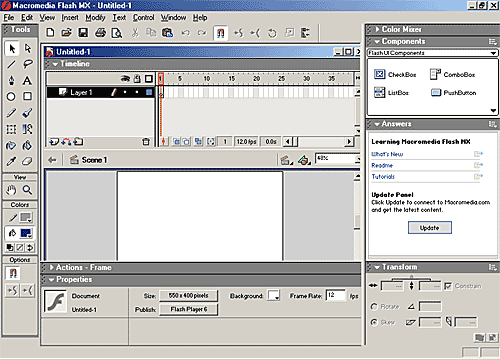
Task: Delete layer with trash can icon
Action: point(146,142)
